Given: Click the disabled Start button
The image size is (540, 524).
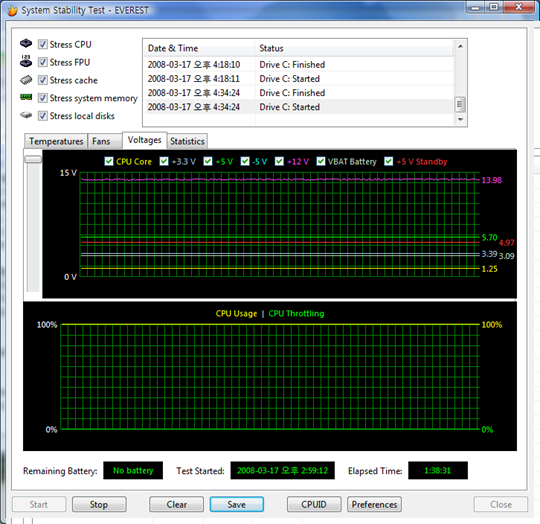Looking at the screenshot, I should coord(39,504).
